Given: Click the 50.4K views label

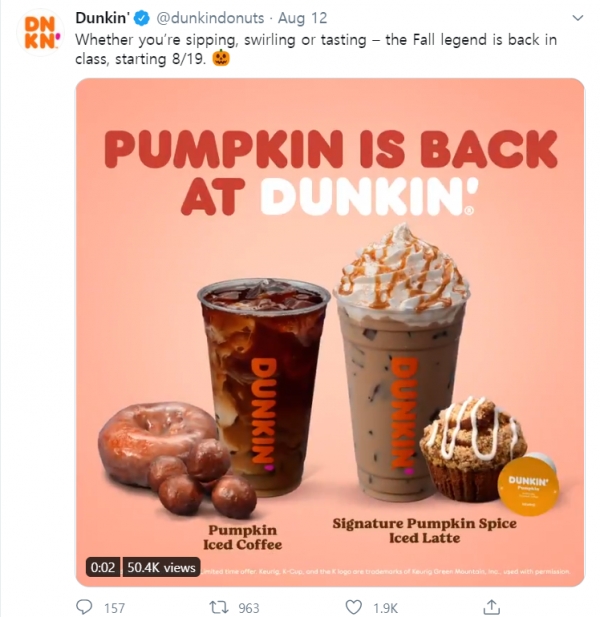Looking at the screenshot, I should pos(161,567).
